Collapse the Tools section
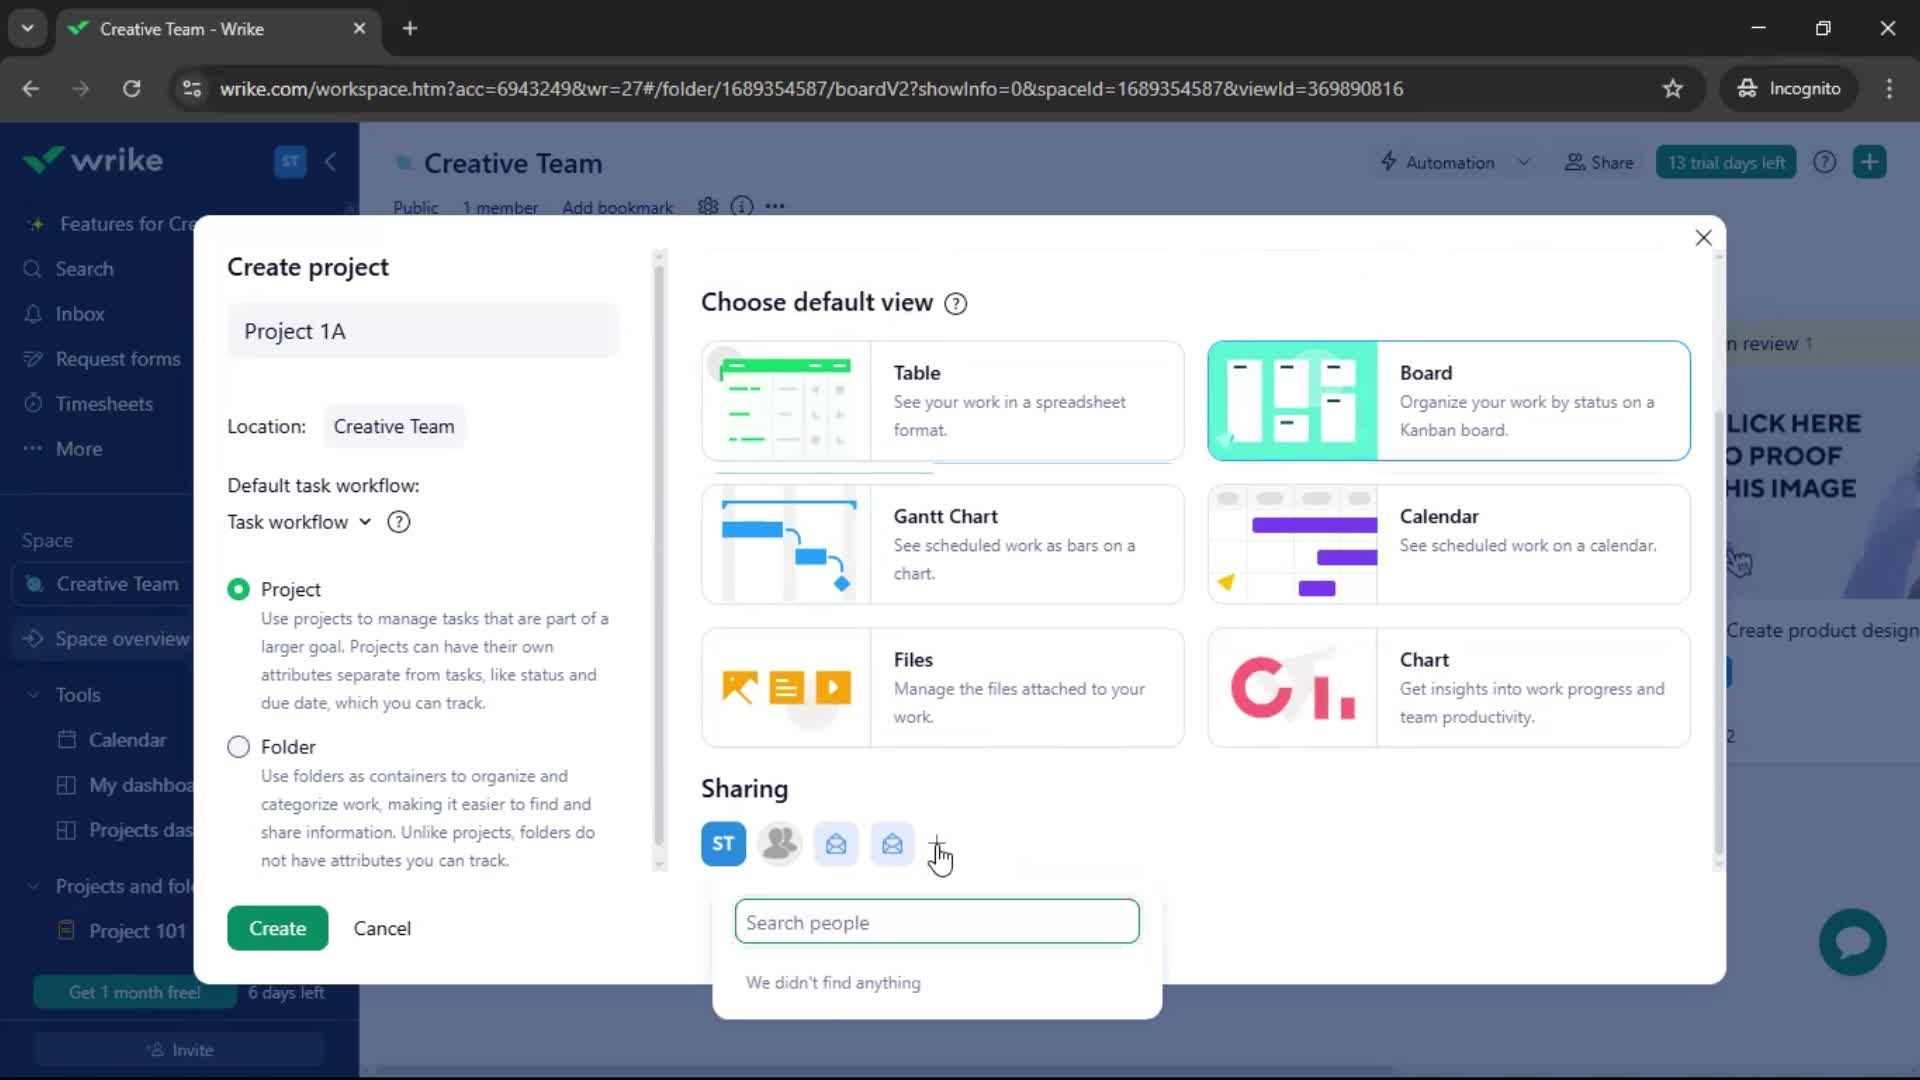The width and height of the screenshot is (1920, 1080). coord(33,695)
